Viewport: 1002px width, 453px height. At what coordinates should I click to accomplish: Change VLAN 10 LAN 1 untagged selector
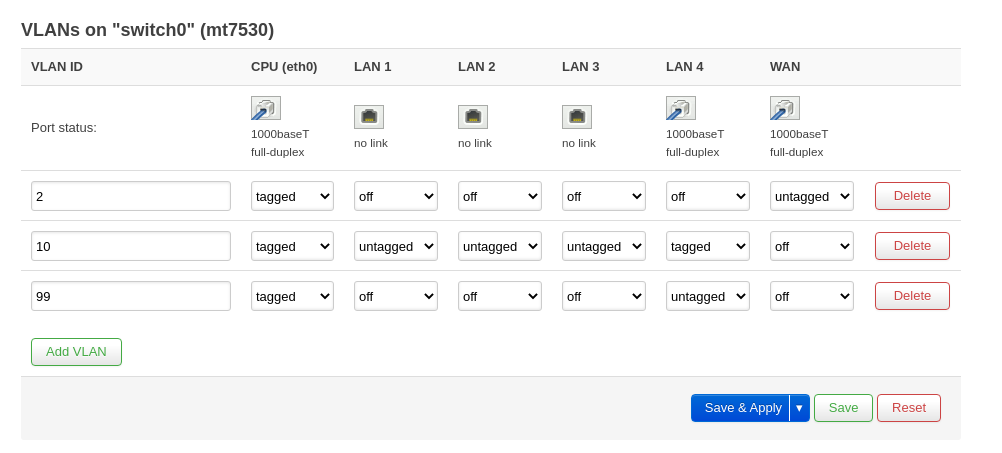396,246
